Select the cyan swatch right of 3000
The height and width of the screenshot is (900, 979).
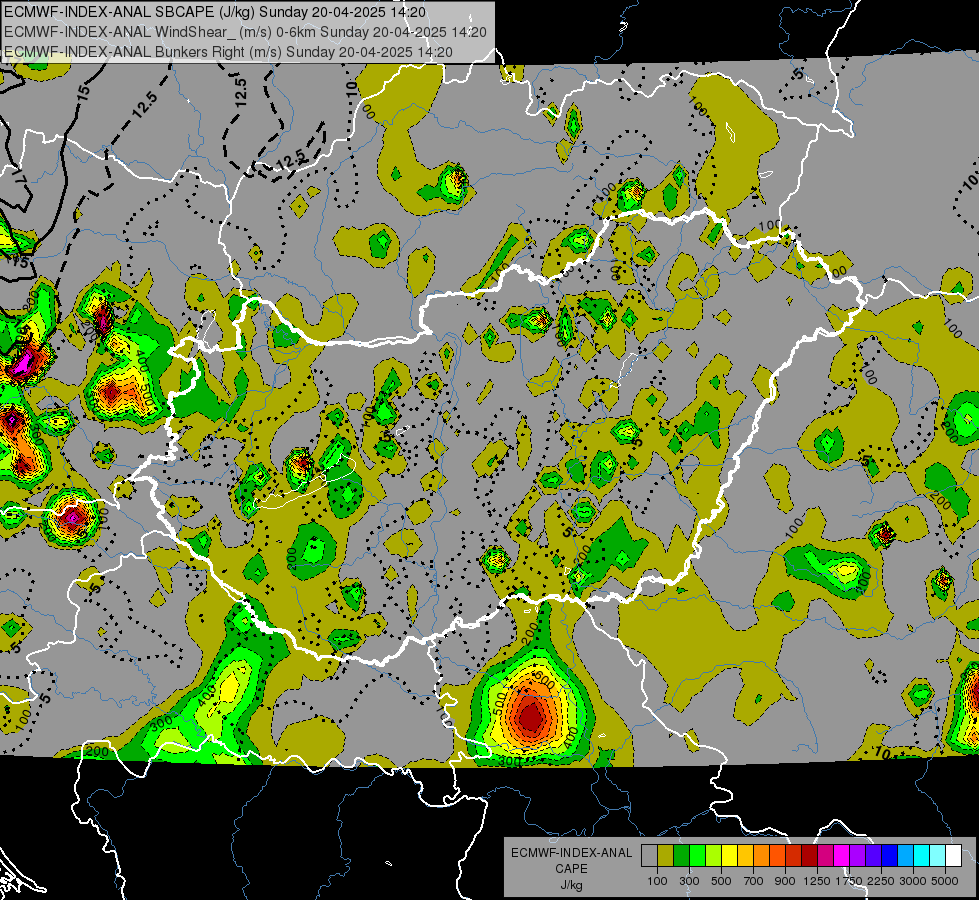(x=922, y=855)
